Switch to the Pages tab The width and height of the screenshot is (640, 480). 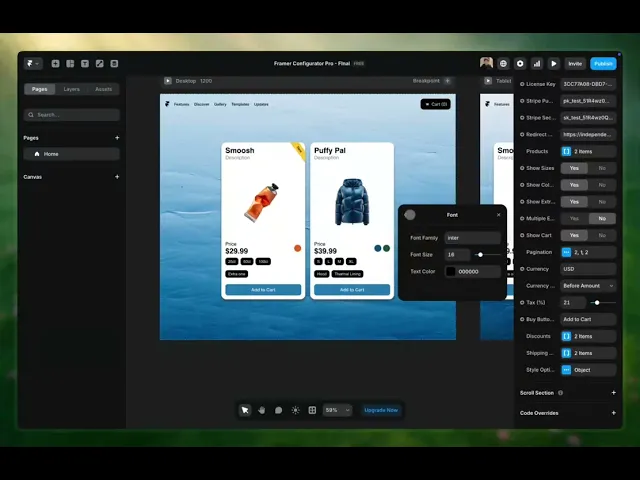[40, 89]
